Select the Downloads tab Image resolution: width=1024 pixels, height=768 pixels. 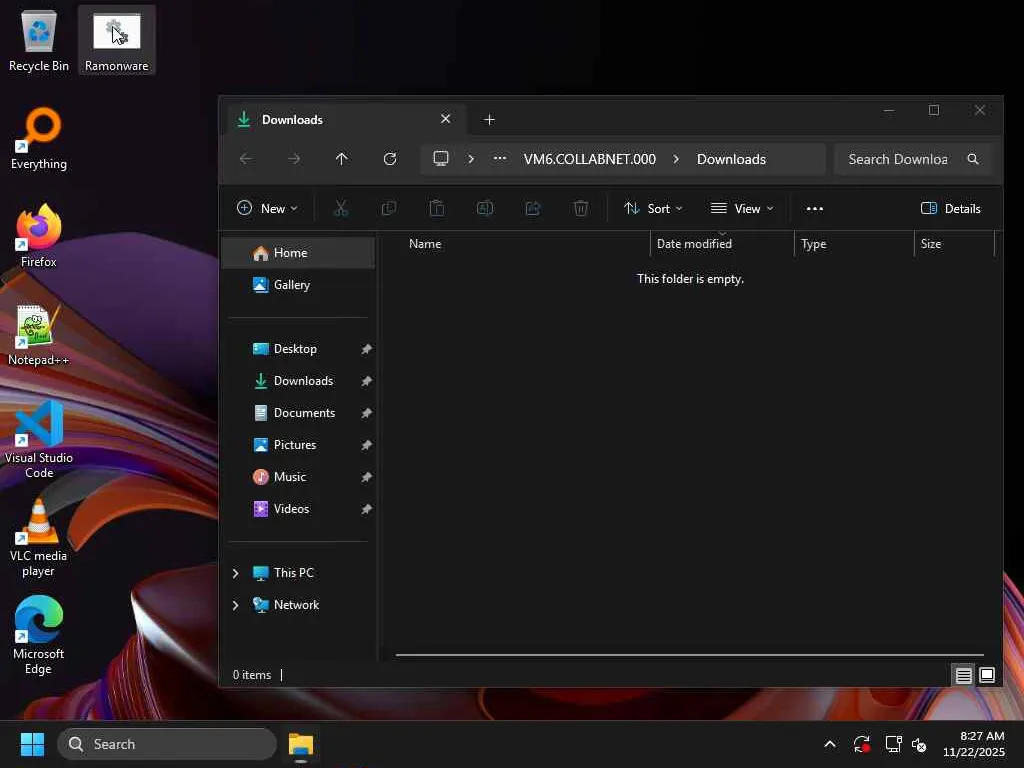click(330, 120)
